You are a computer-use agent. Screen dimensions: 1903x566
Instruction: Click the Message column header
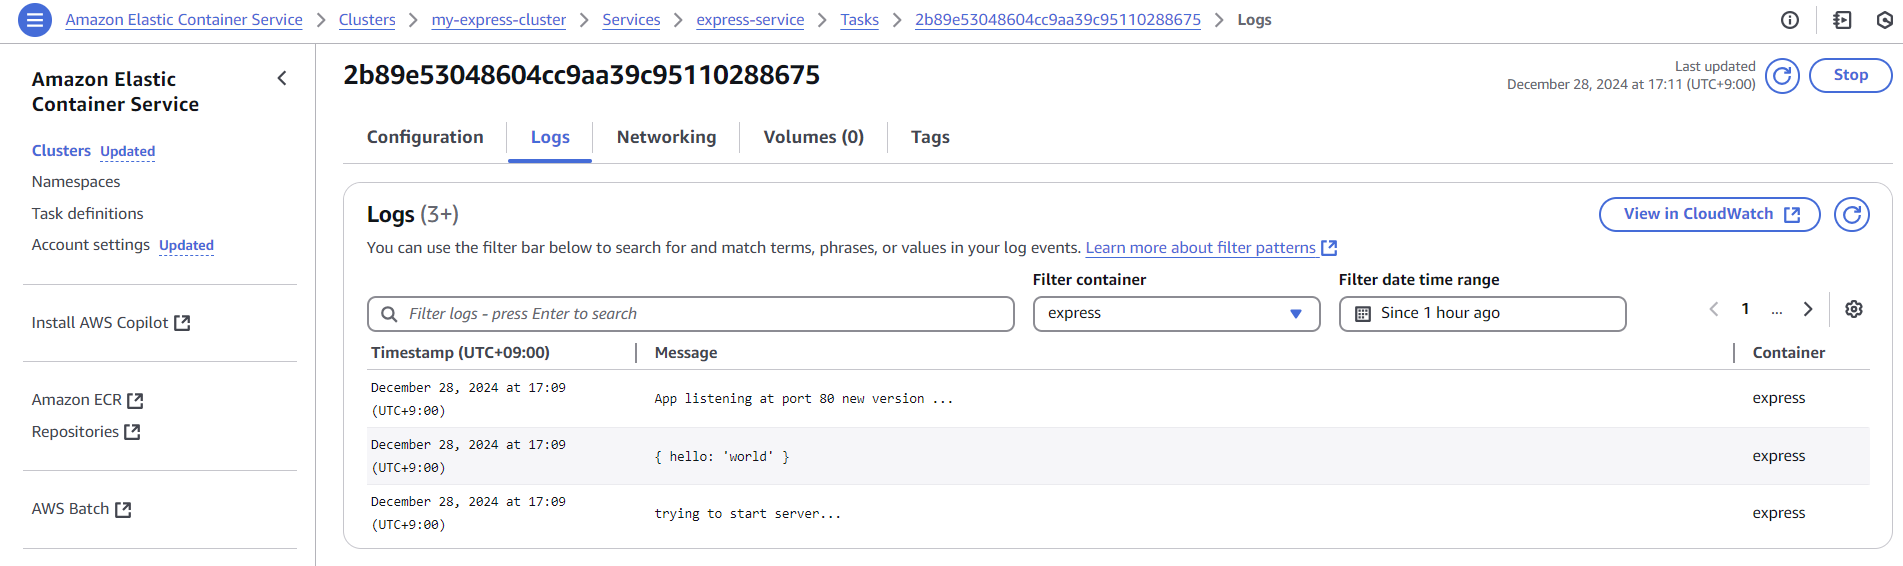click(686, 353)
